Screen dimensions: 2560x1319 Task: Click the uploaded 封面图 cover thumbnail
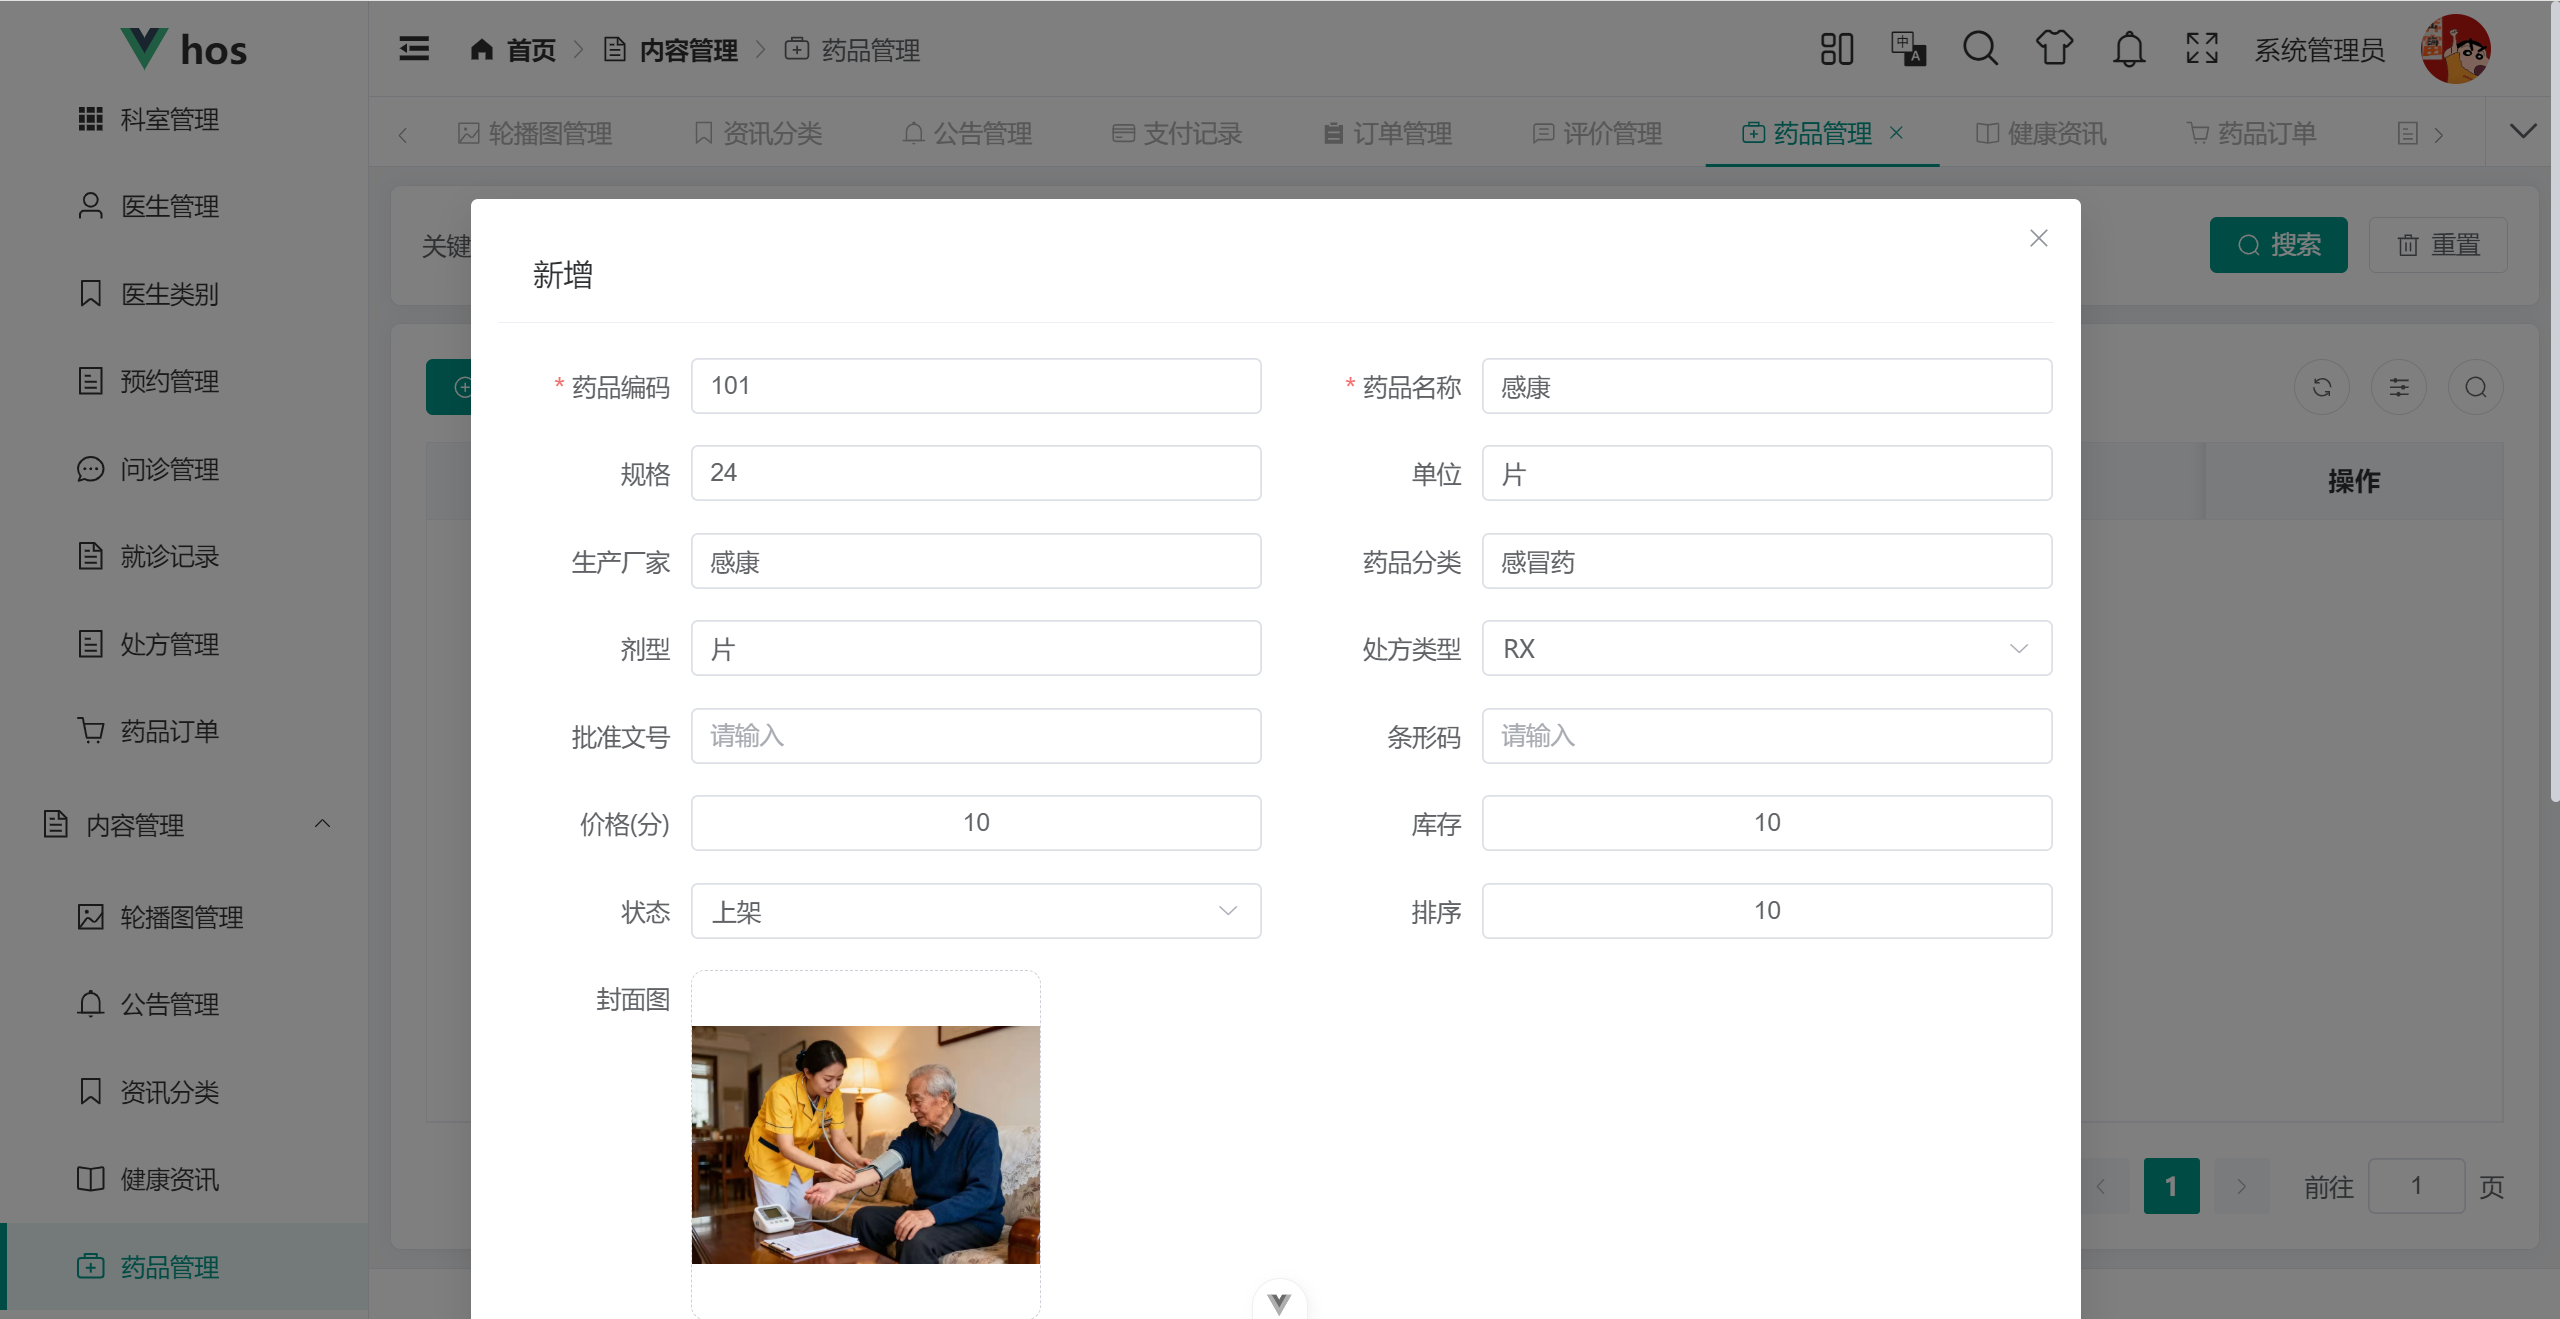[x=865, y=1144]
